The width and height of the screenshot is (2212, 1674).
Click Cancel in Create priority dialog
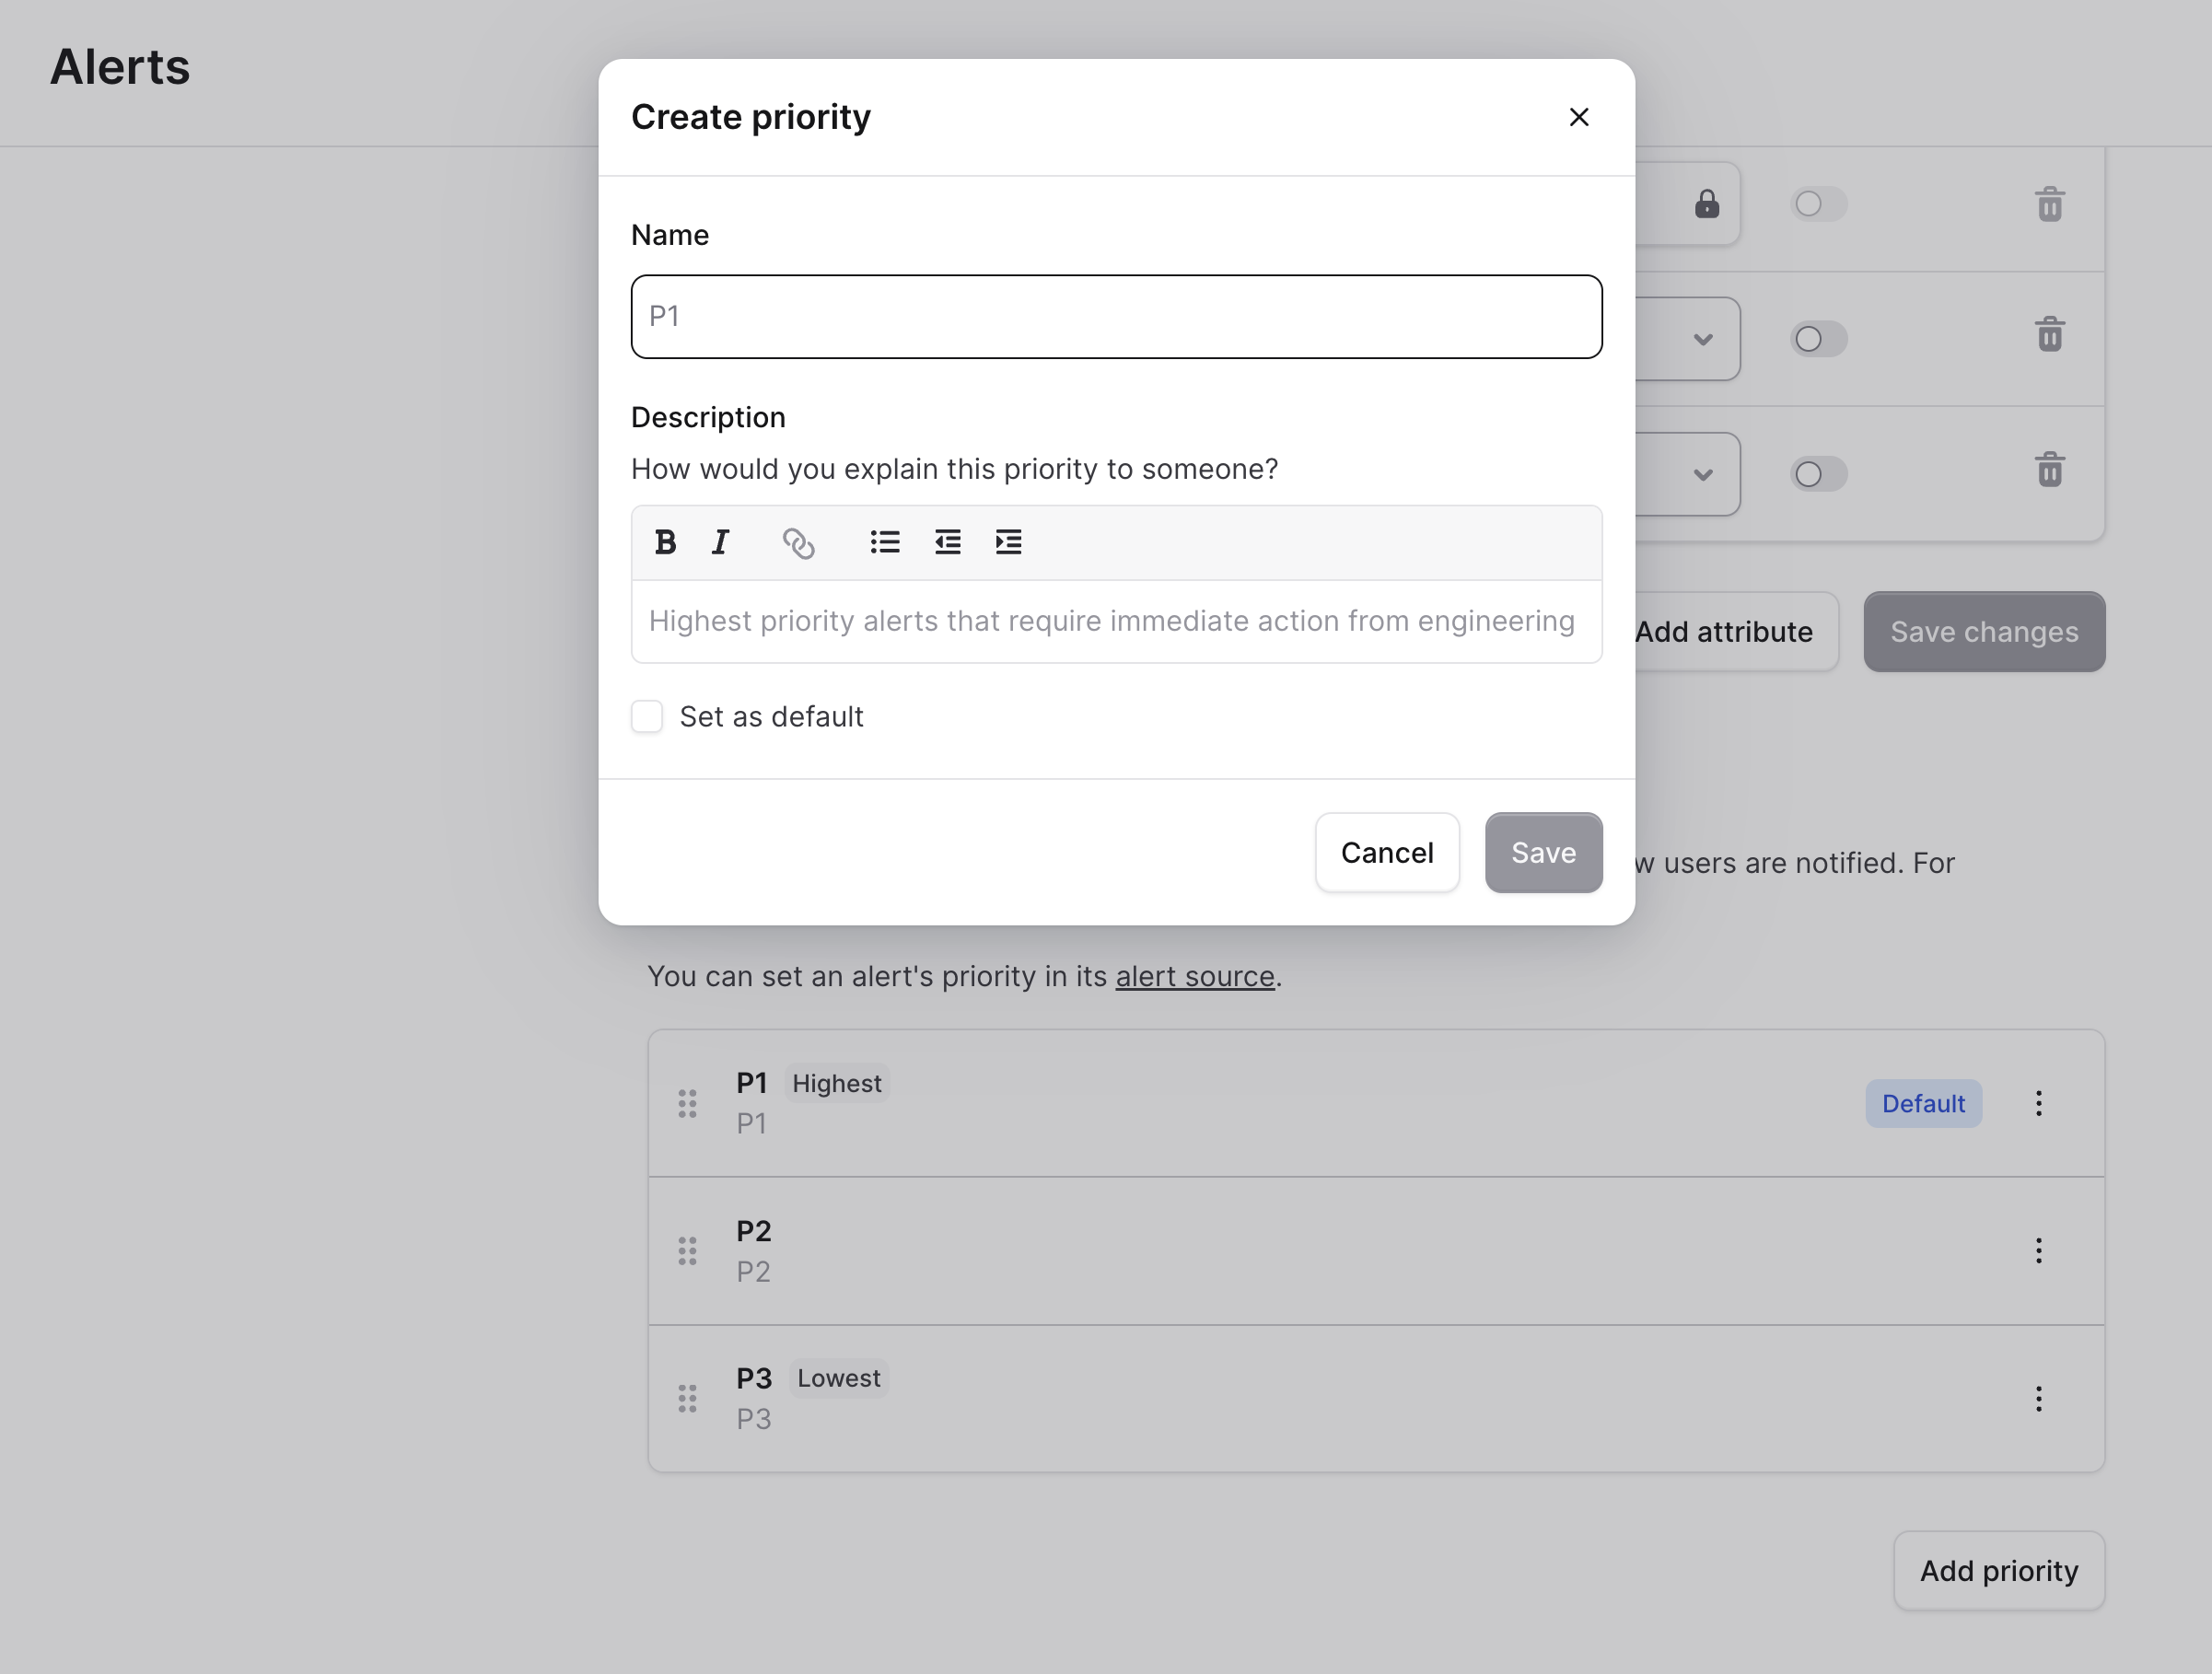point(1386,852)
